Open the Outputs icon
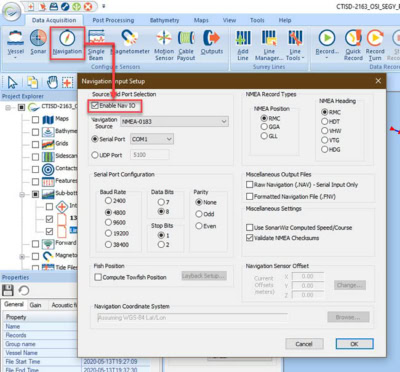400x372 pixels. pos(212,37)
